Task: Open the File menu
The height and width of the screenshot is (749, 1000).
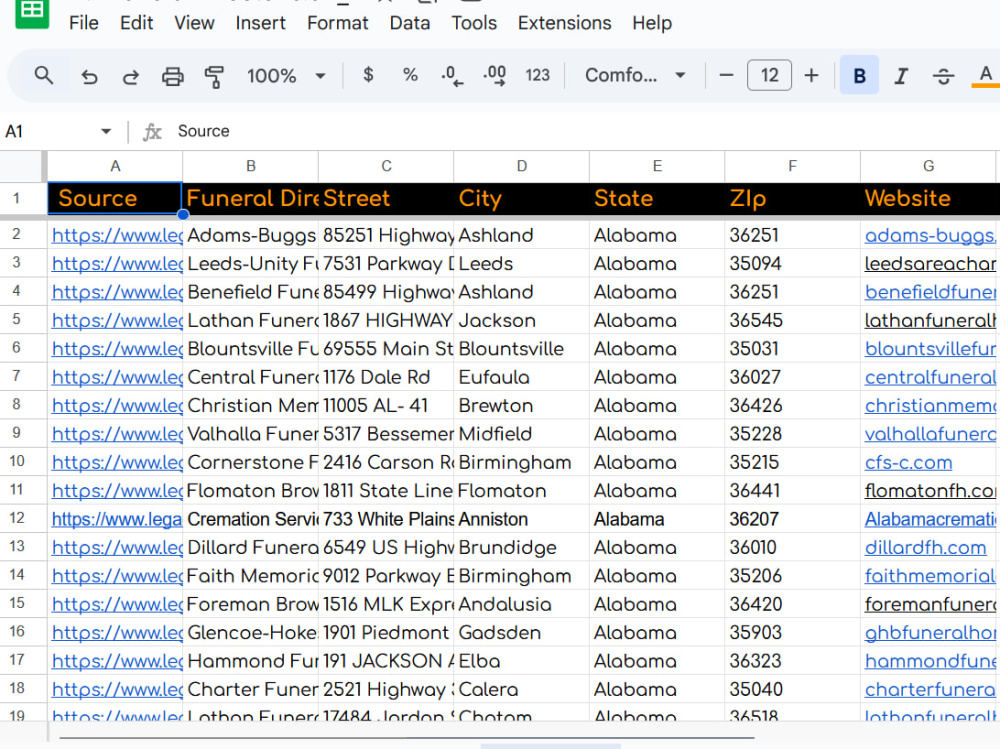Action: (84, 23)
